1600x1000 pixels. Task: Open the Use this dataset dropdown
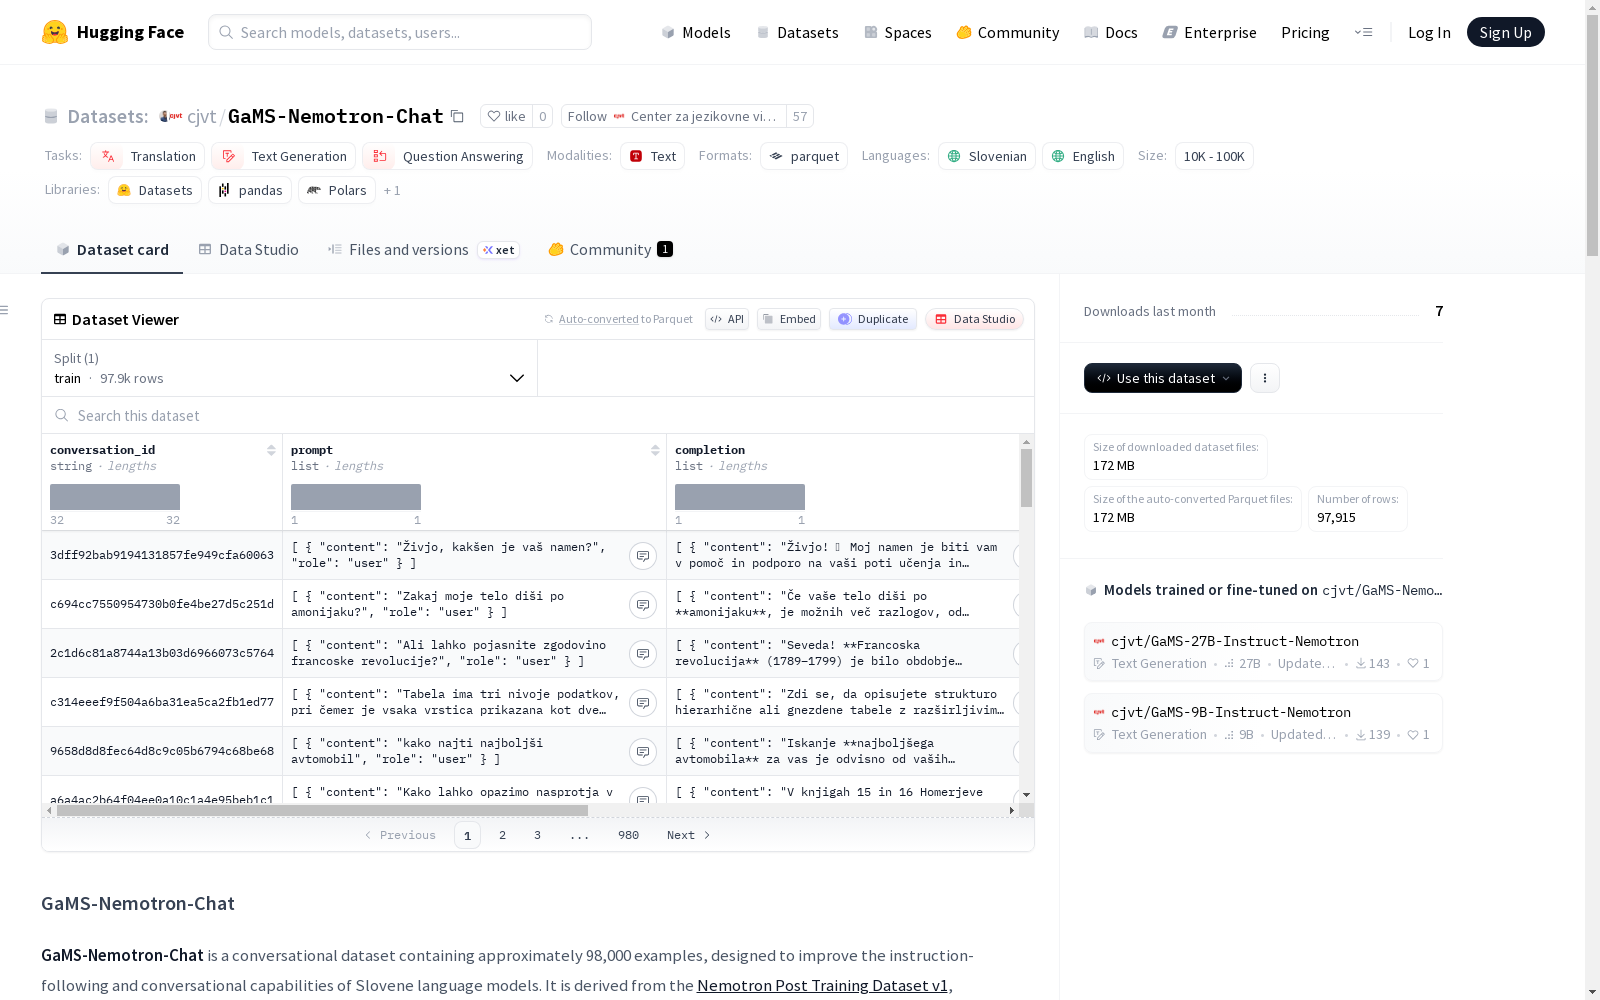coord(1163,378)
